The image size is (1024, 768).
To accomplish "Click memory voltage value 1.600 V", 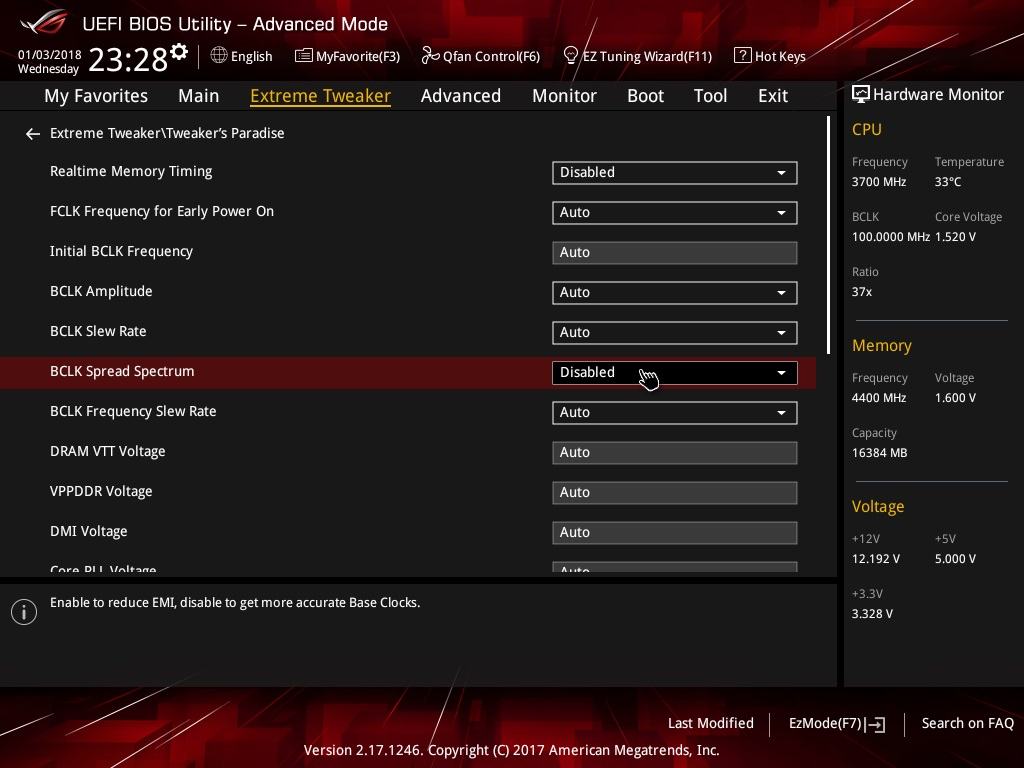I will (955, 398).
